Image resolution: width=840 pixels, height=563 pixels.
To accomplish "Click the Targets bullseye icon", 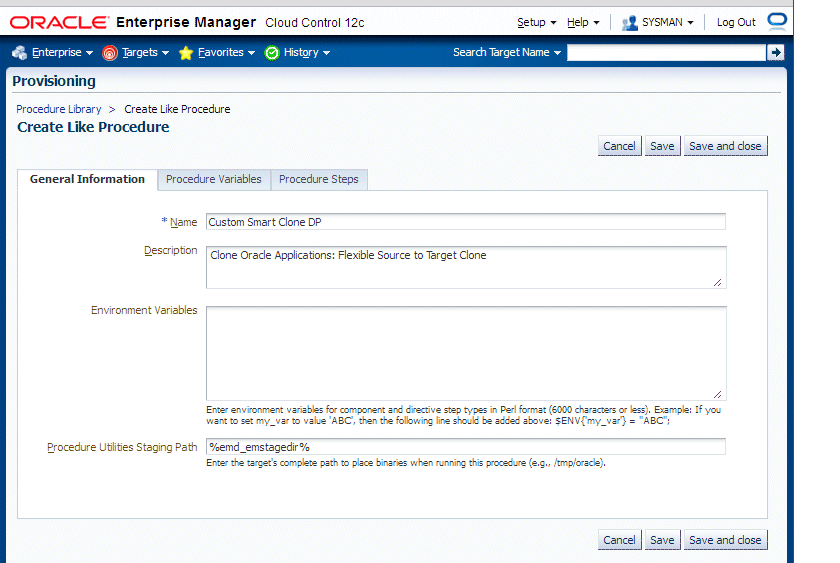I will pos(110,53).
